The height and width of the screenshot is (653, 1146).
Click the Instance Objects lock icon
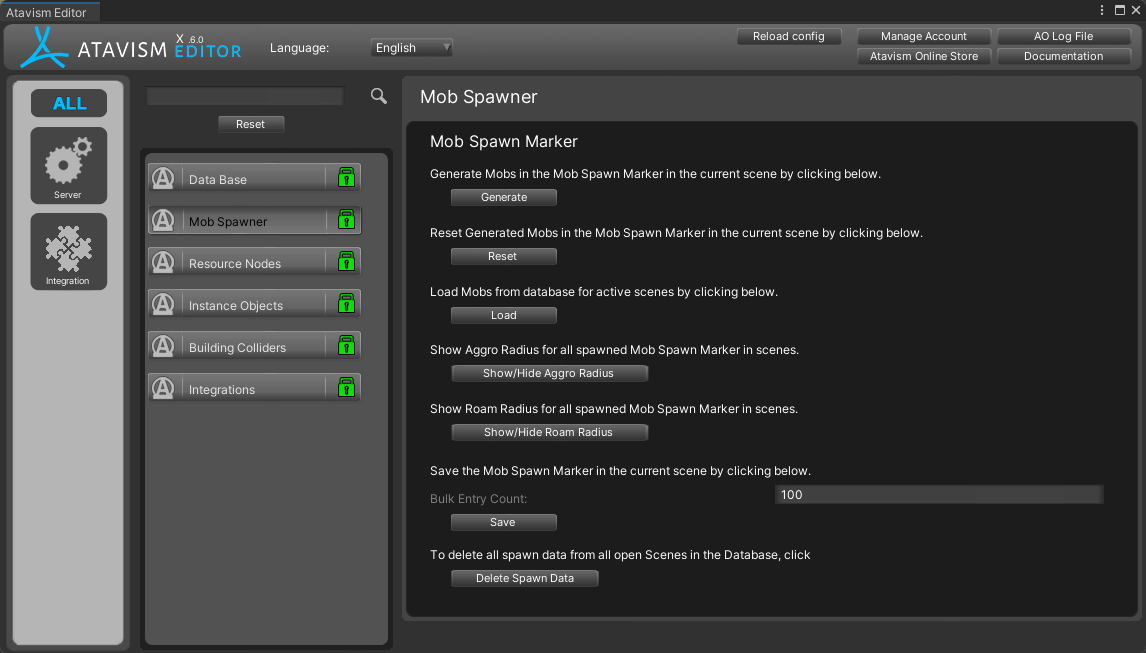[x=346, y=304]
